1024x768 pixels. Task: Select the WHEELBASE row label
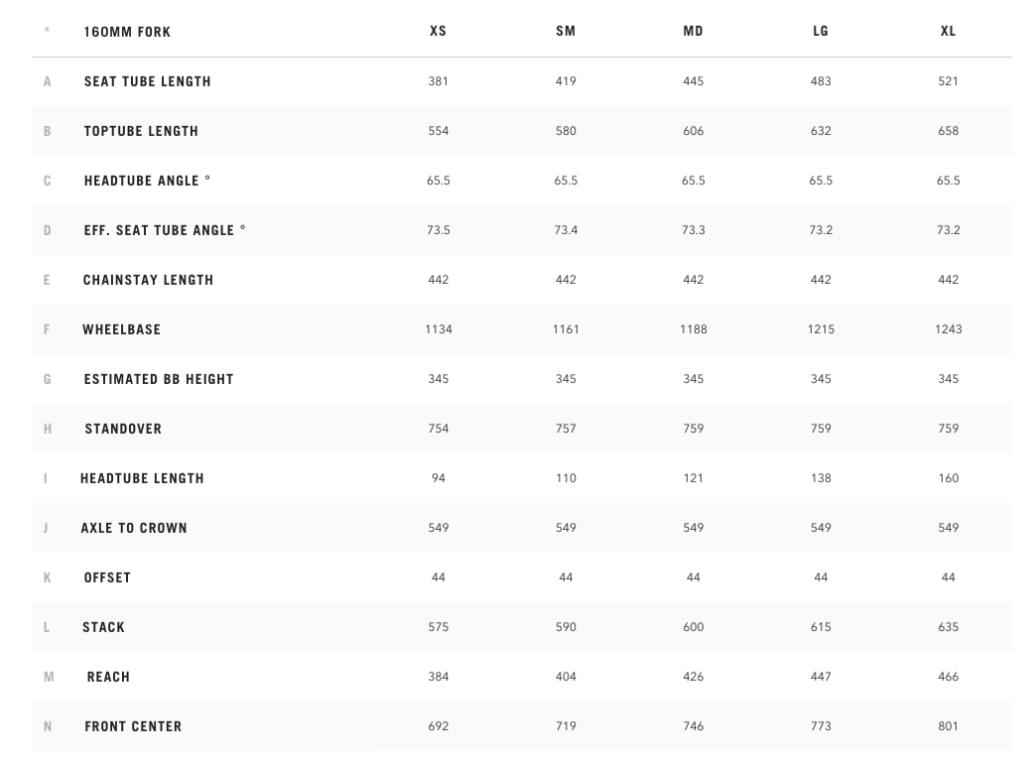tap(122, 329)
